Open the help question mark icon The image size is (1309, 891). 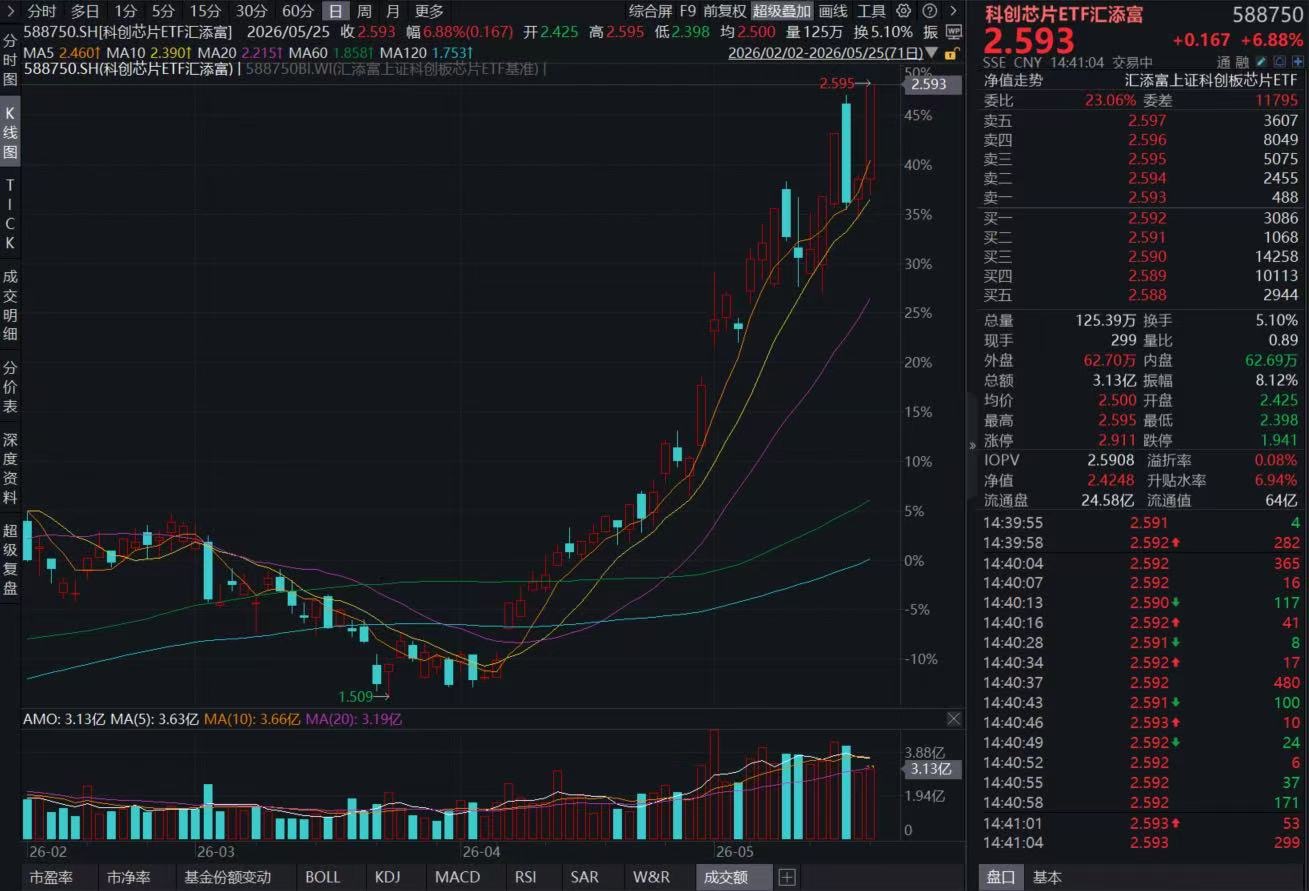click(x=929, y=11)
